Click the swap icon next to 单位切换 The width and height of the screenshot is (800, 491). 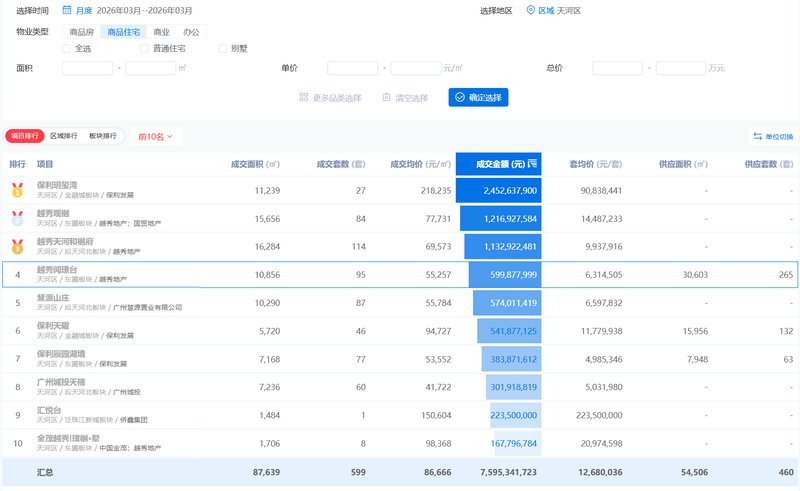pos(757,136)
